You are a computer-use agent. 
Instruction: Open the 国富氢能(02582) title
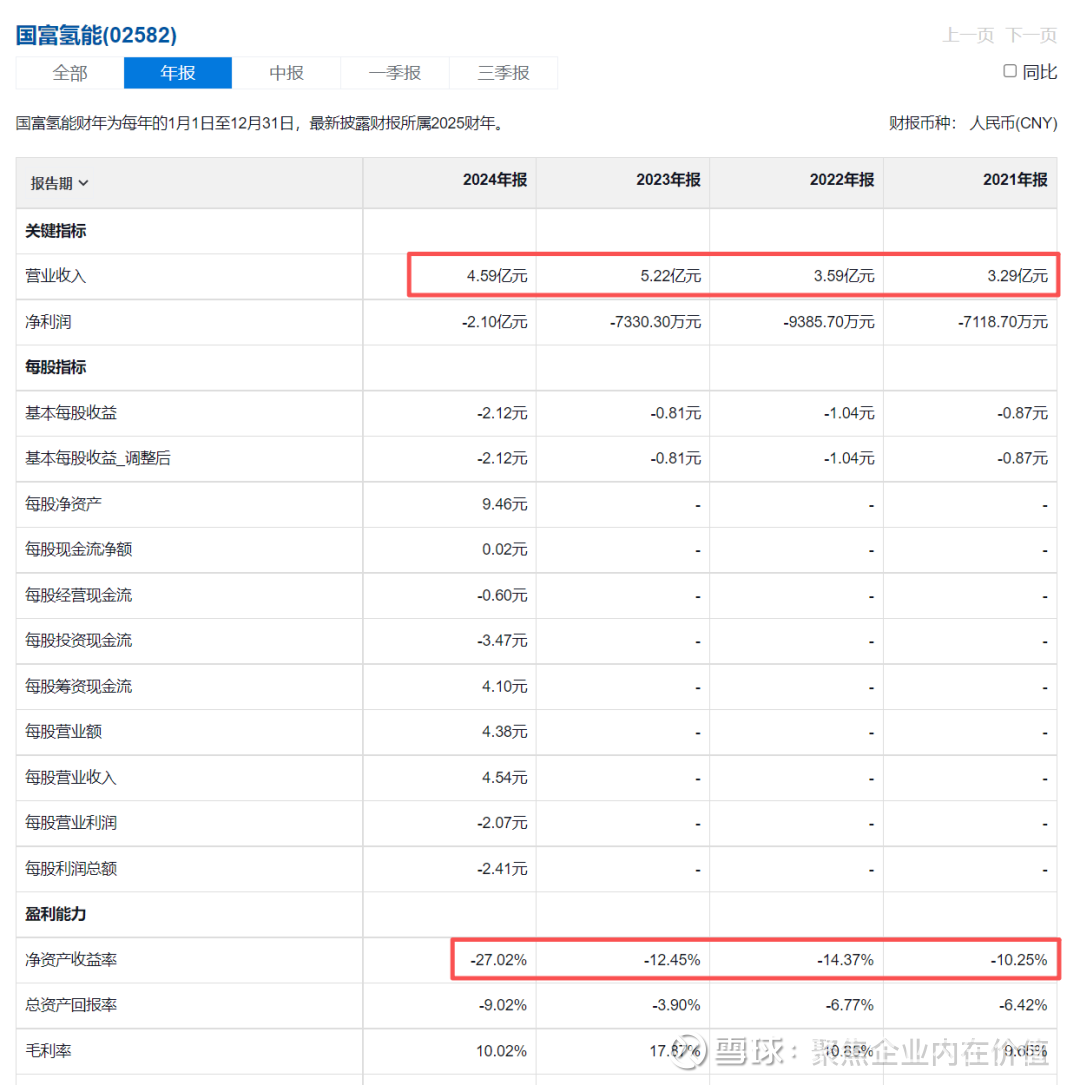[96, 35]
